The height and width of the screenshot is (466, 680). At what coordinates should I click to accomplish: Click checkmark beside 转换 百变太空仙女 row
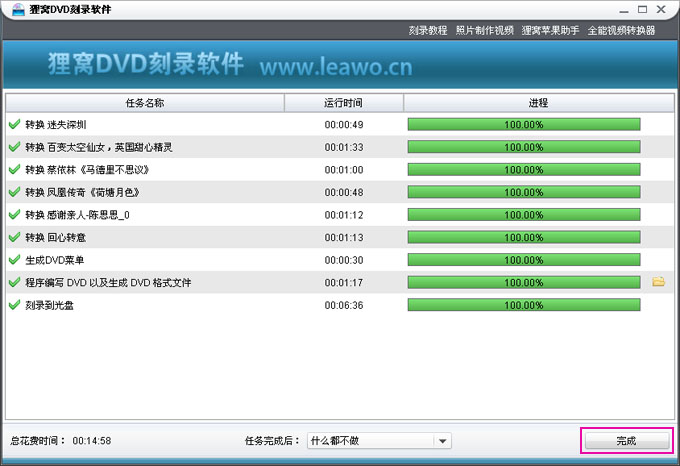pos(14,147)
